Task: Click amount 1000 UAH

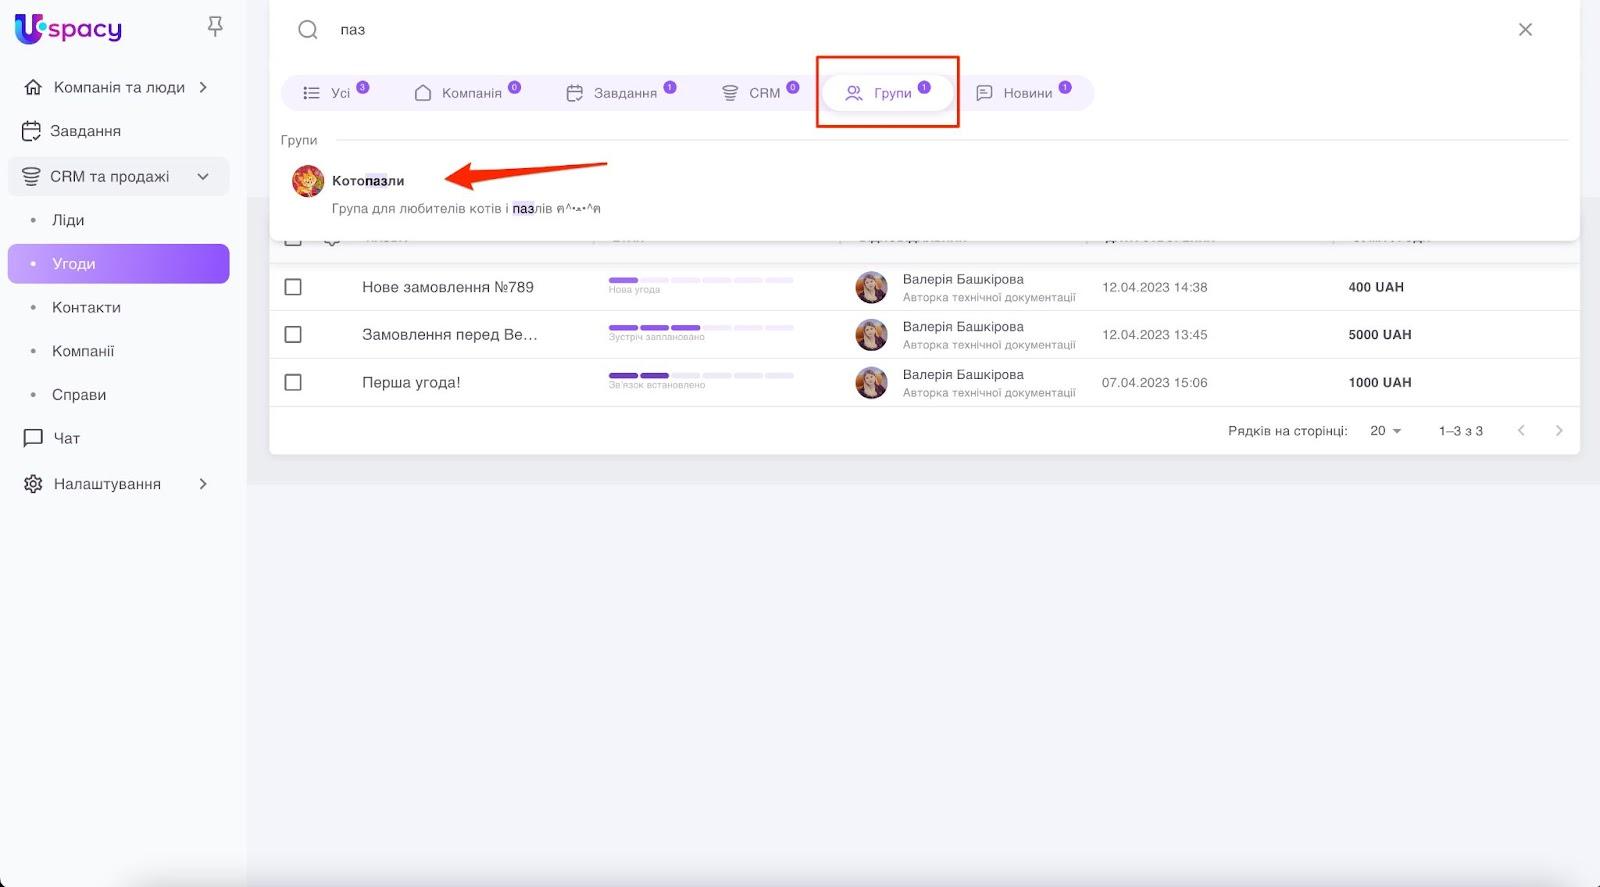Action: click(x=1380, y=383)
